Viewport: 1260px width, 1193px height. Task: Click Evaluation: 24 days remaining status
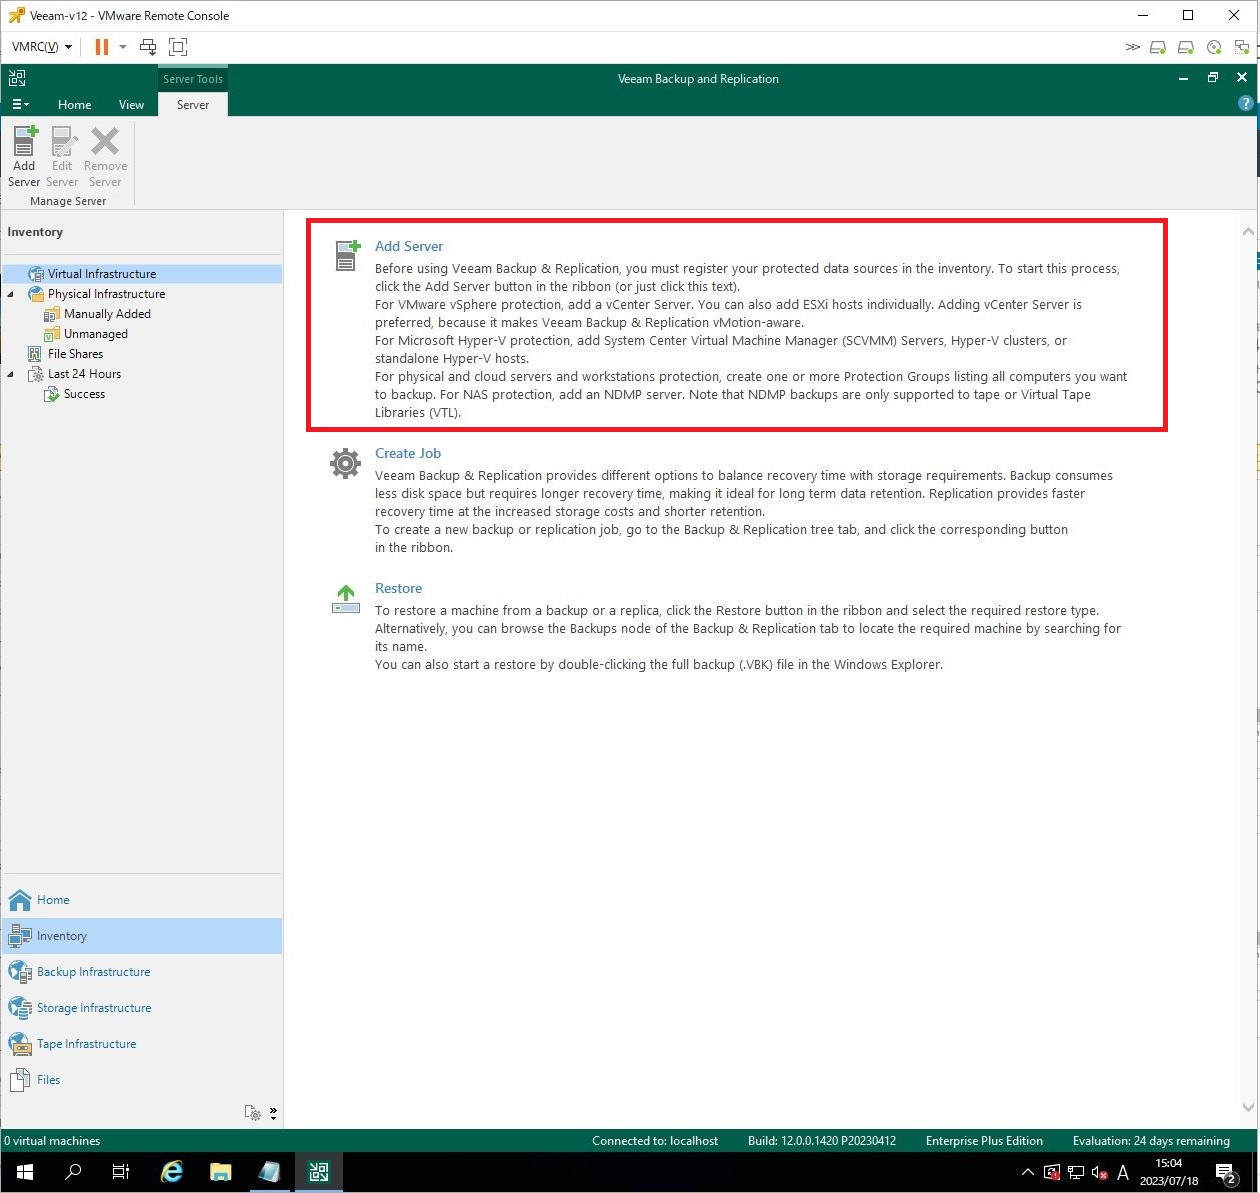(x=1151, y=1141)
